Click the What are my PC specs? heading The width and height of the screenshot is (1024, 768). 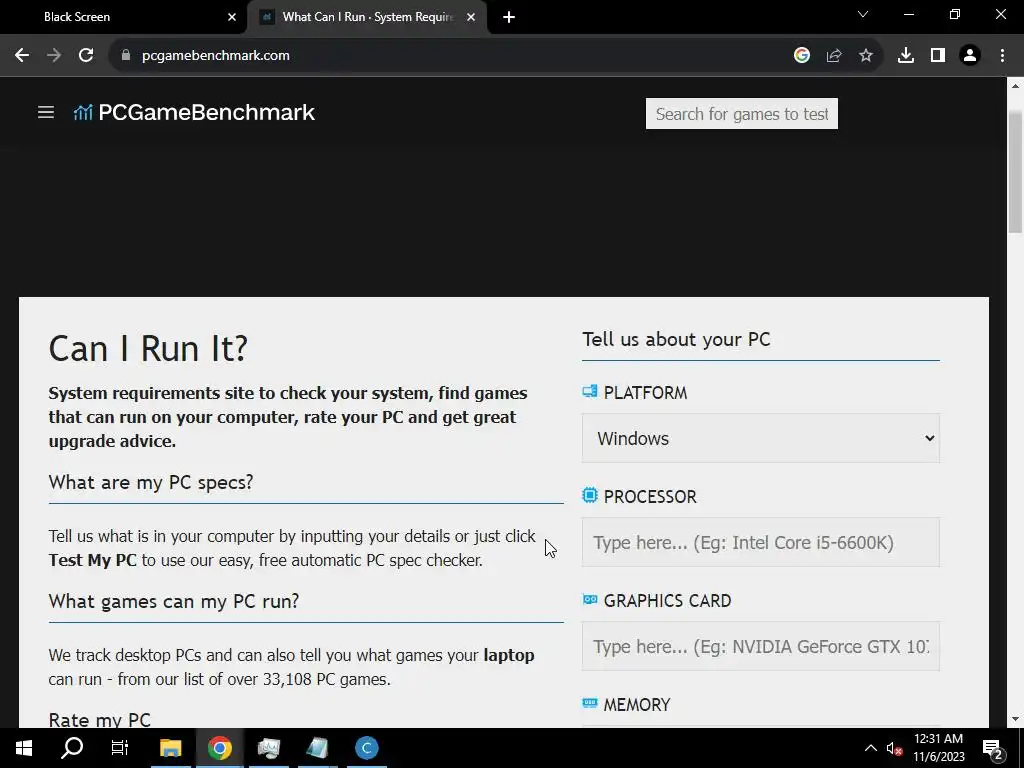(x=151, y=483)
